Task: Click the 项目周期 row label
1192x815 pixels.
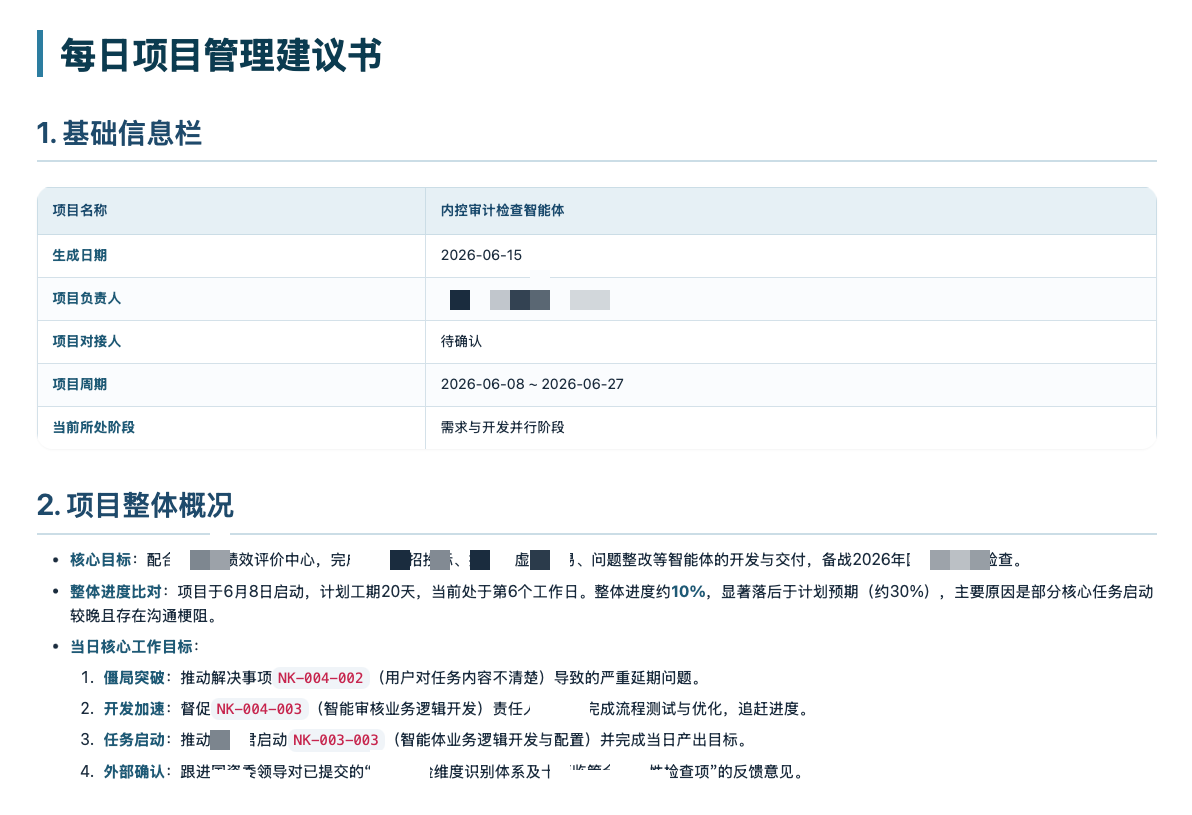Action: coord(79,384)
